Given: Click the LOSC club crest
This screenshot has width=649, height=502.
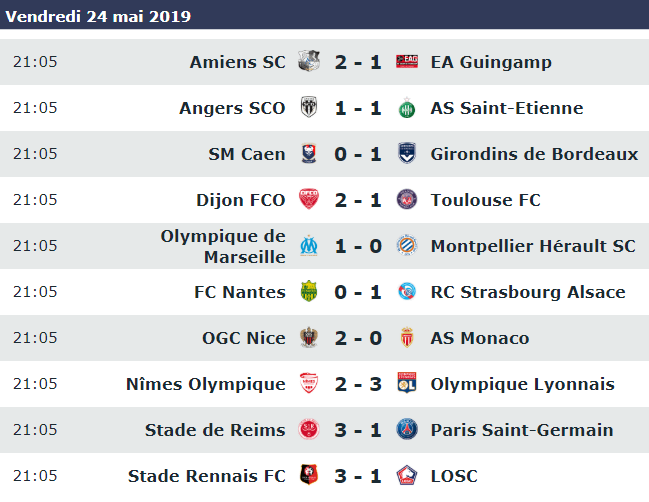Looking at the screenshot, I should point(407,475).
